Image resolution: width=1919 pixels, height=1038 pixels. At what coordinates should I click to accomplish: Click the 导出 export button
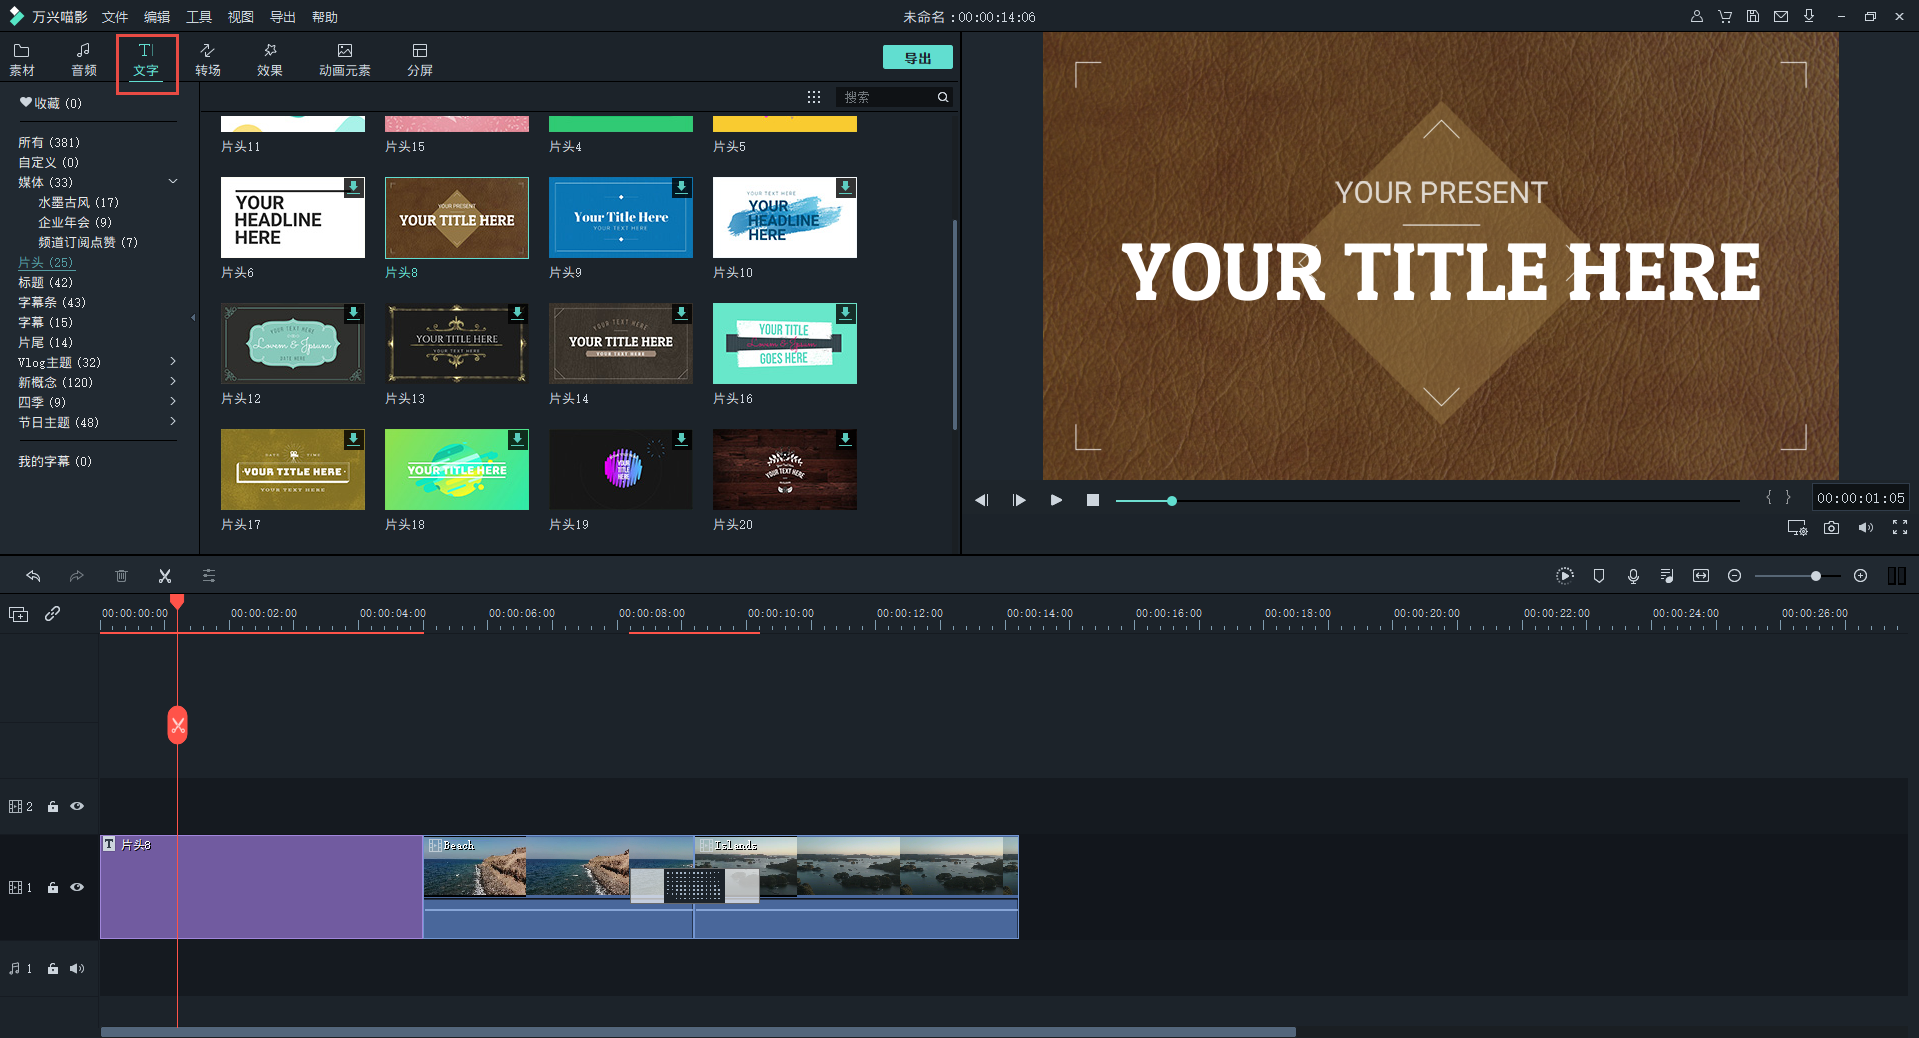tap(917, 58)
